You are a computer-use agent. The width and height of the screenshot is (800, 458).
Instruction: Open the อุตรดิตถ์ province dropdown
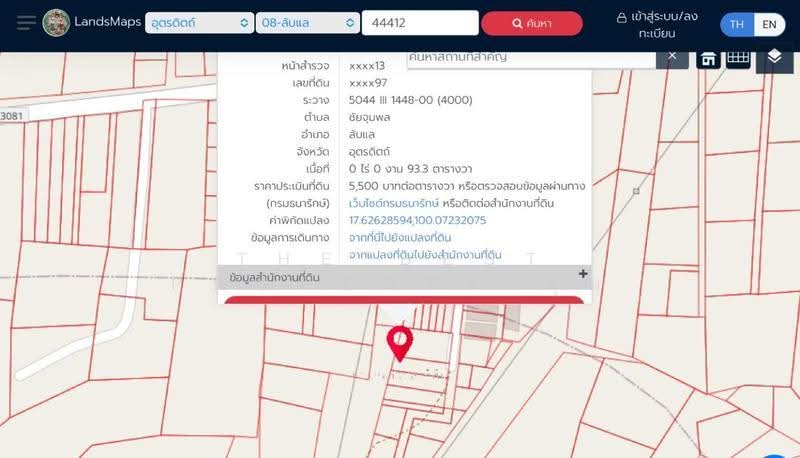[x=199, y=23]
